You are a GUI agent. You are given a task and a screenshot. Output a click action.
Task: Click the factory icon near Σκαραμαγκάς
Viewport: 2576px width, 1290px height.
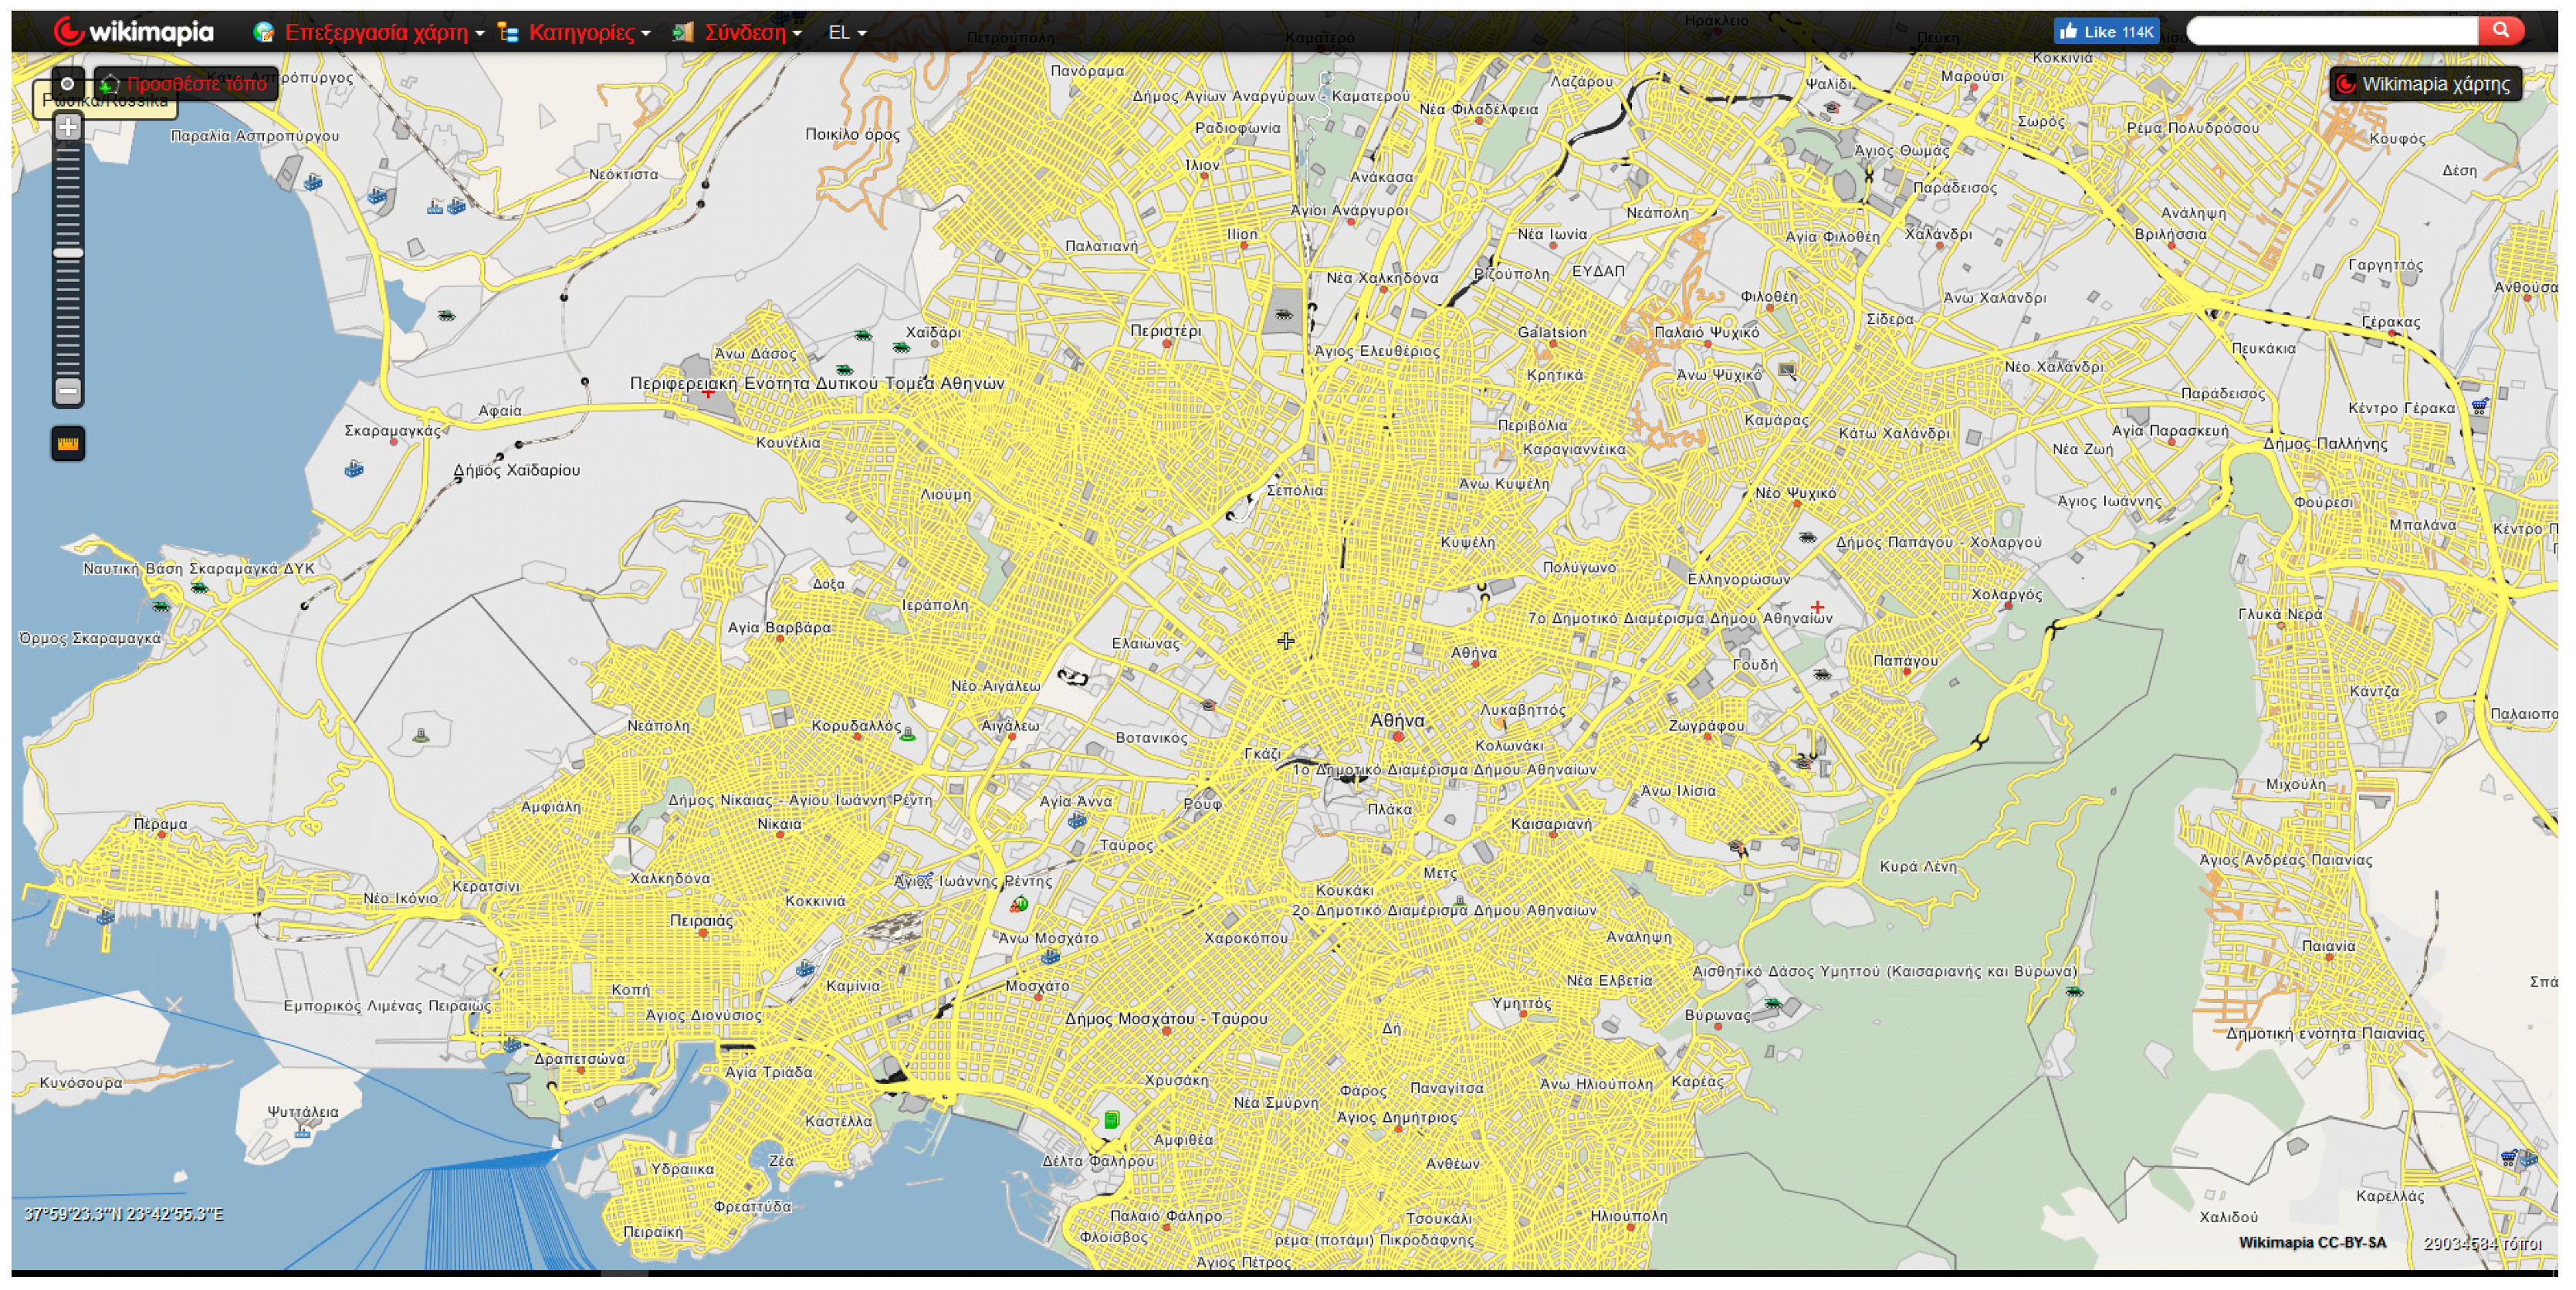(x=354, y=468)
